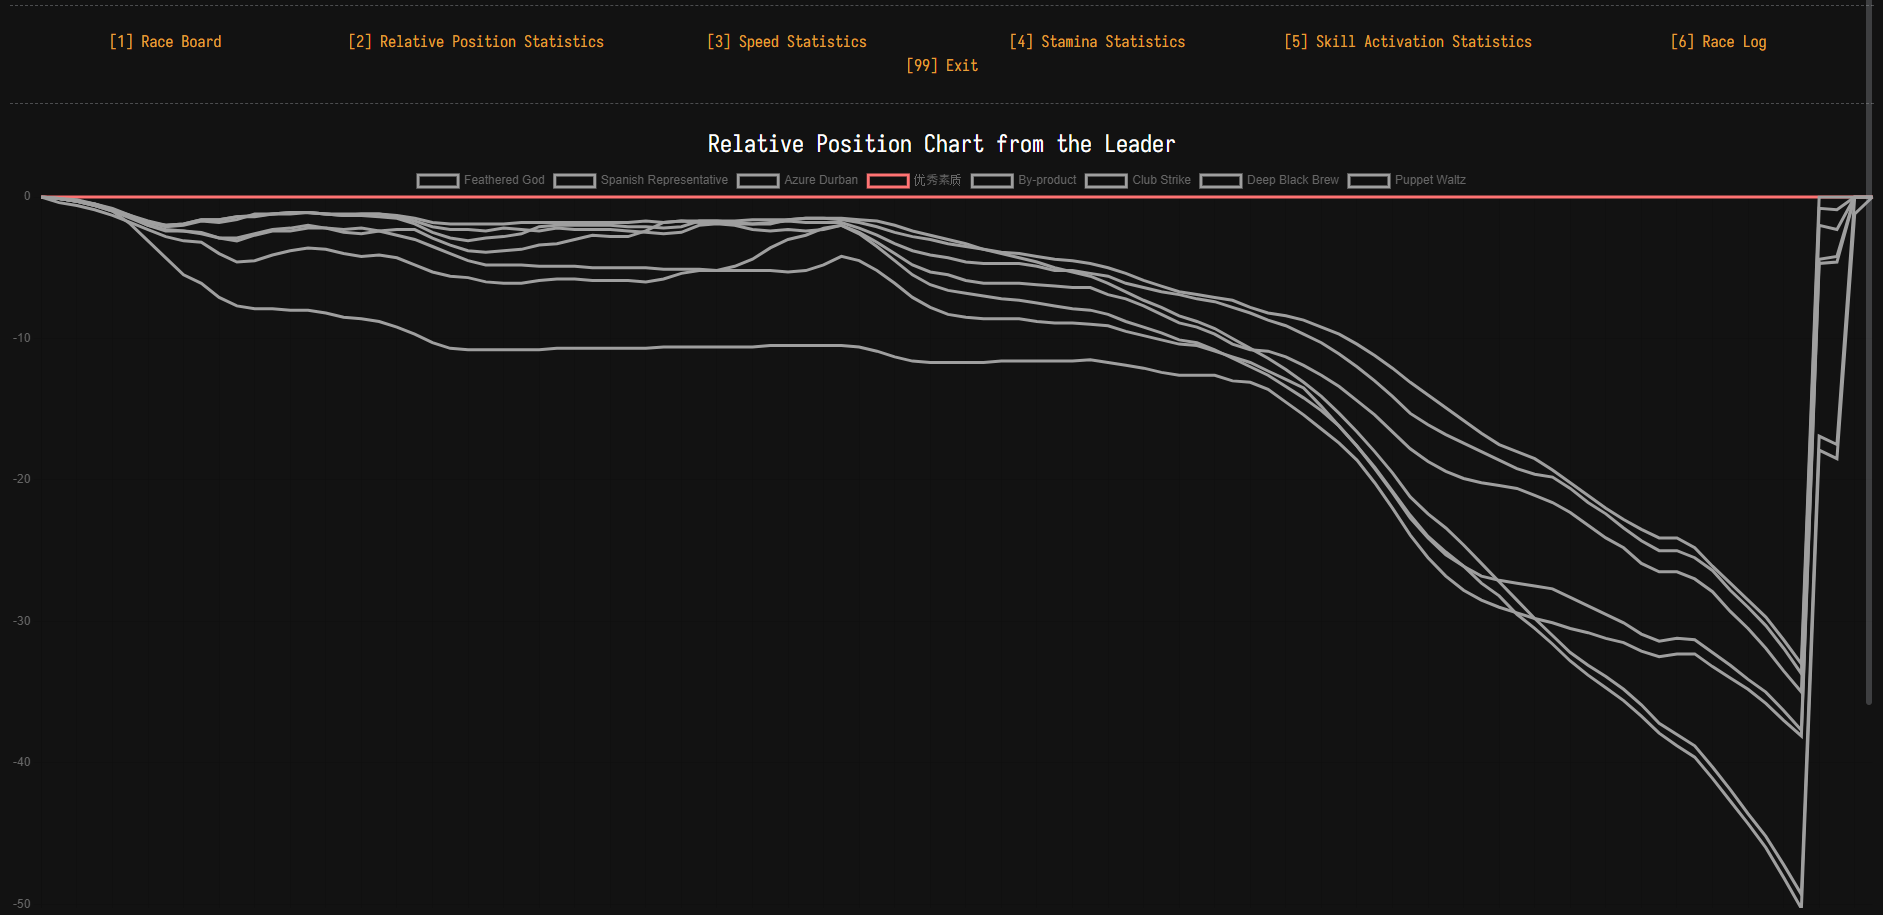
Task: Click the '-10' y-axis label
Action: point(22,338)
